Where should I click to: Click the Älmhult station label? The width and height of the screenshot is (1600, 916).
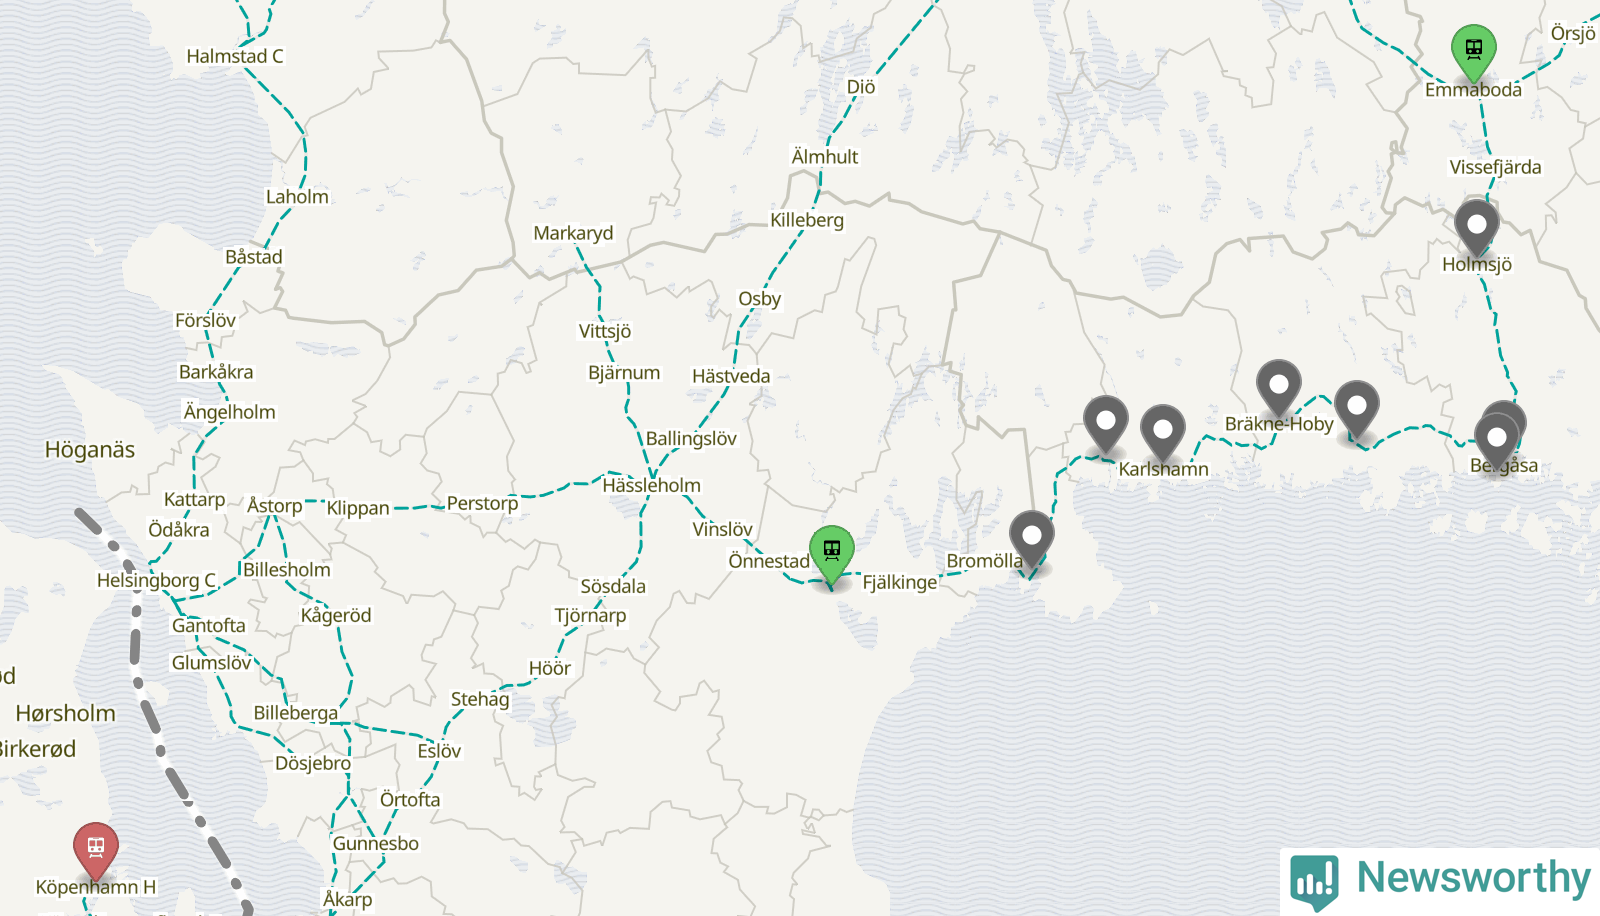tap(825, 157)
